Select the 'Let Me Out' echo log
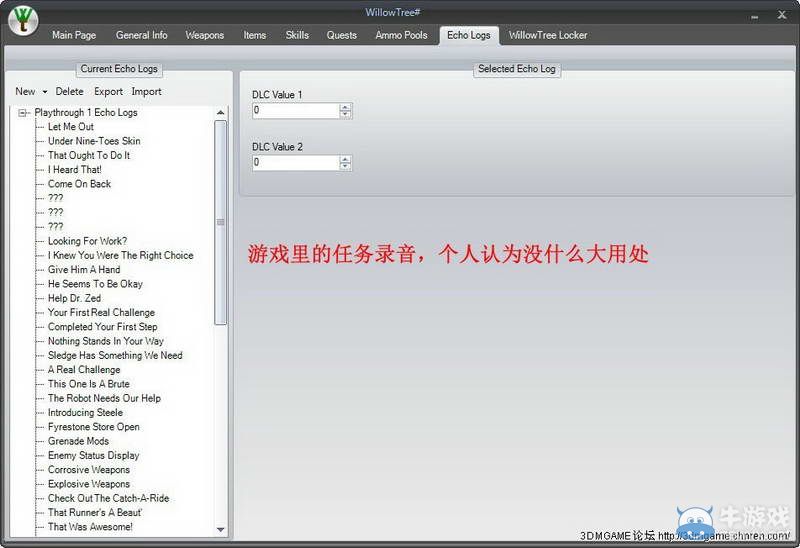Viewport: 800px width, 548px height. click(x=71, y=127)
